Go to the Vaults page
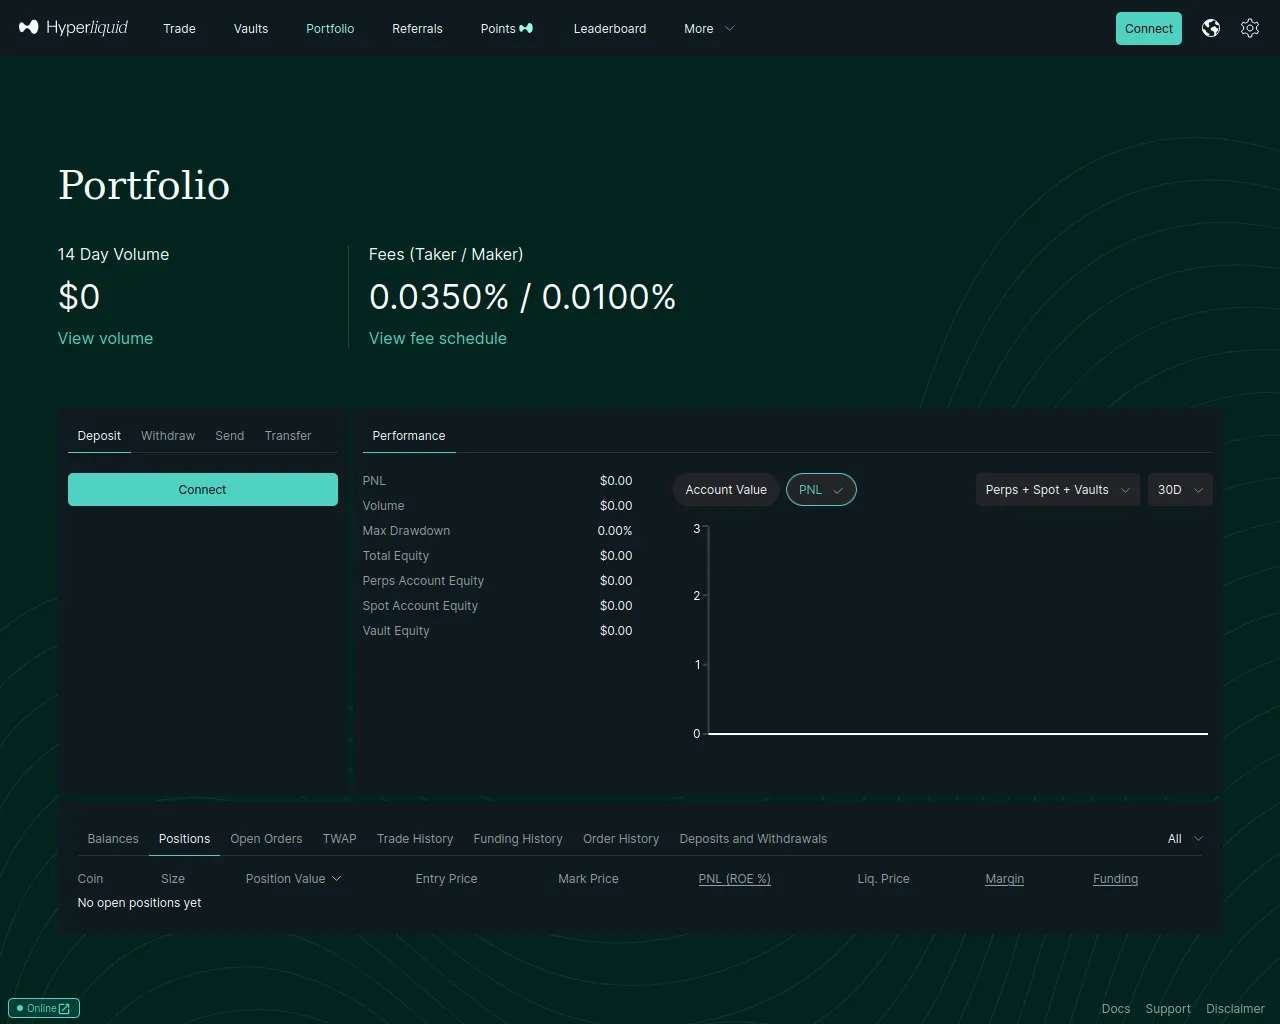Image resolution: width=1280 pixels, height=1024 pixels. pyautogui.click(x=251, y=29)
